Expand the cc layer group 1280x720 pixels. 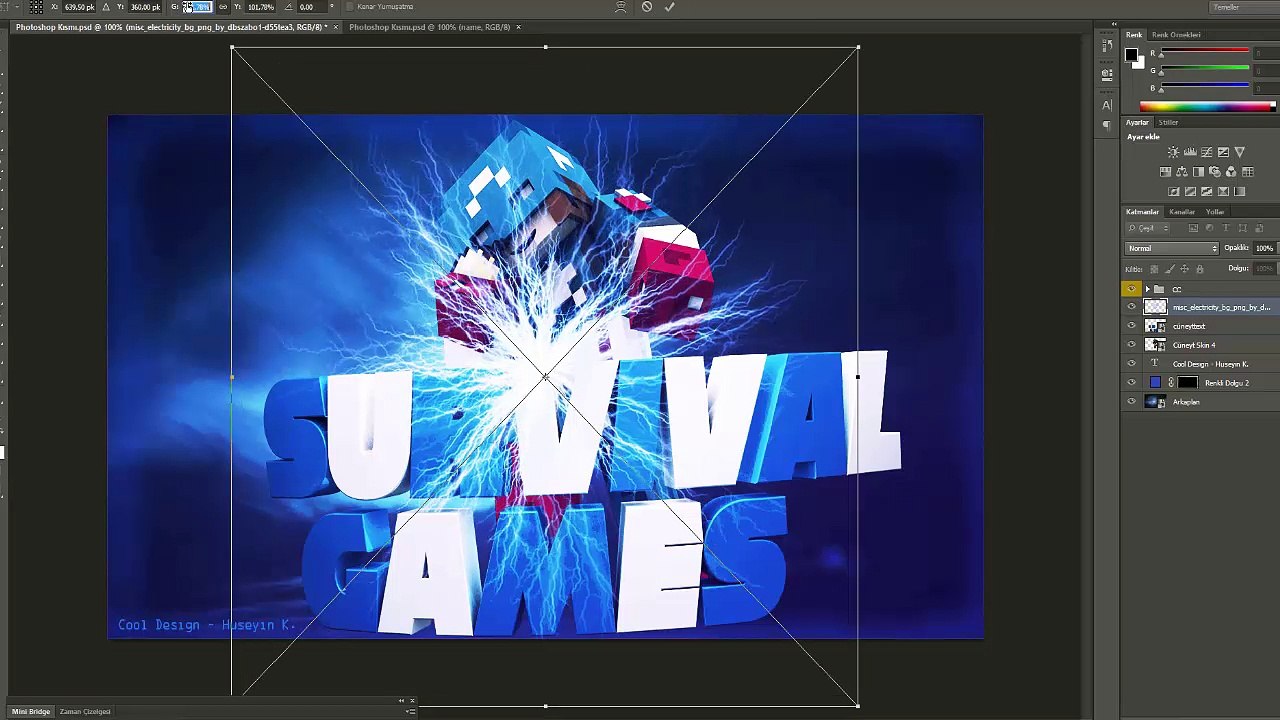1147,289
